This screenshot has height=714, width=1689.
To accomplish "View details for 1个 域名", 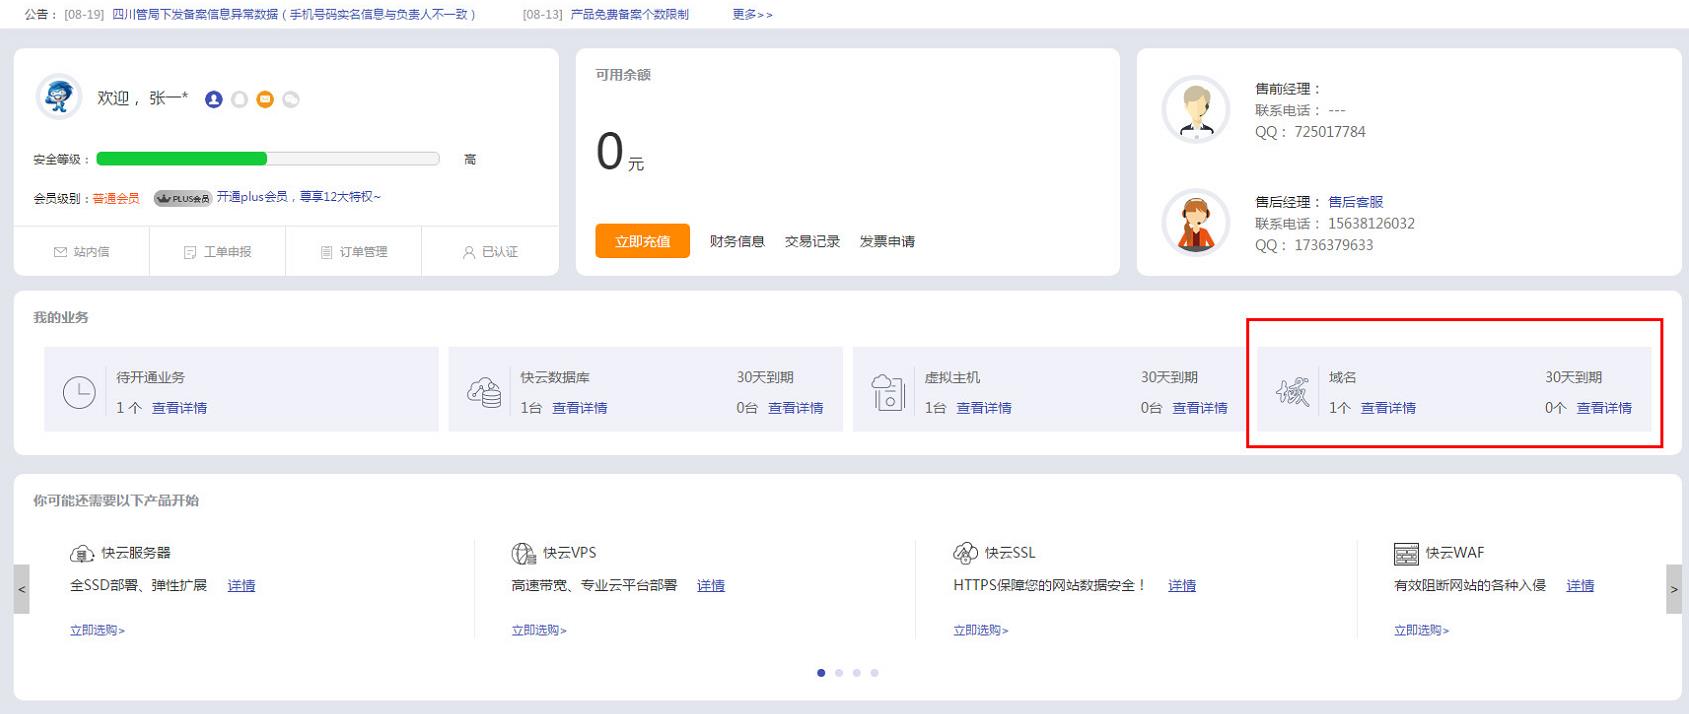I will pyautogui.click(x=1388, y=408).
